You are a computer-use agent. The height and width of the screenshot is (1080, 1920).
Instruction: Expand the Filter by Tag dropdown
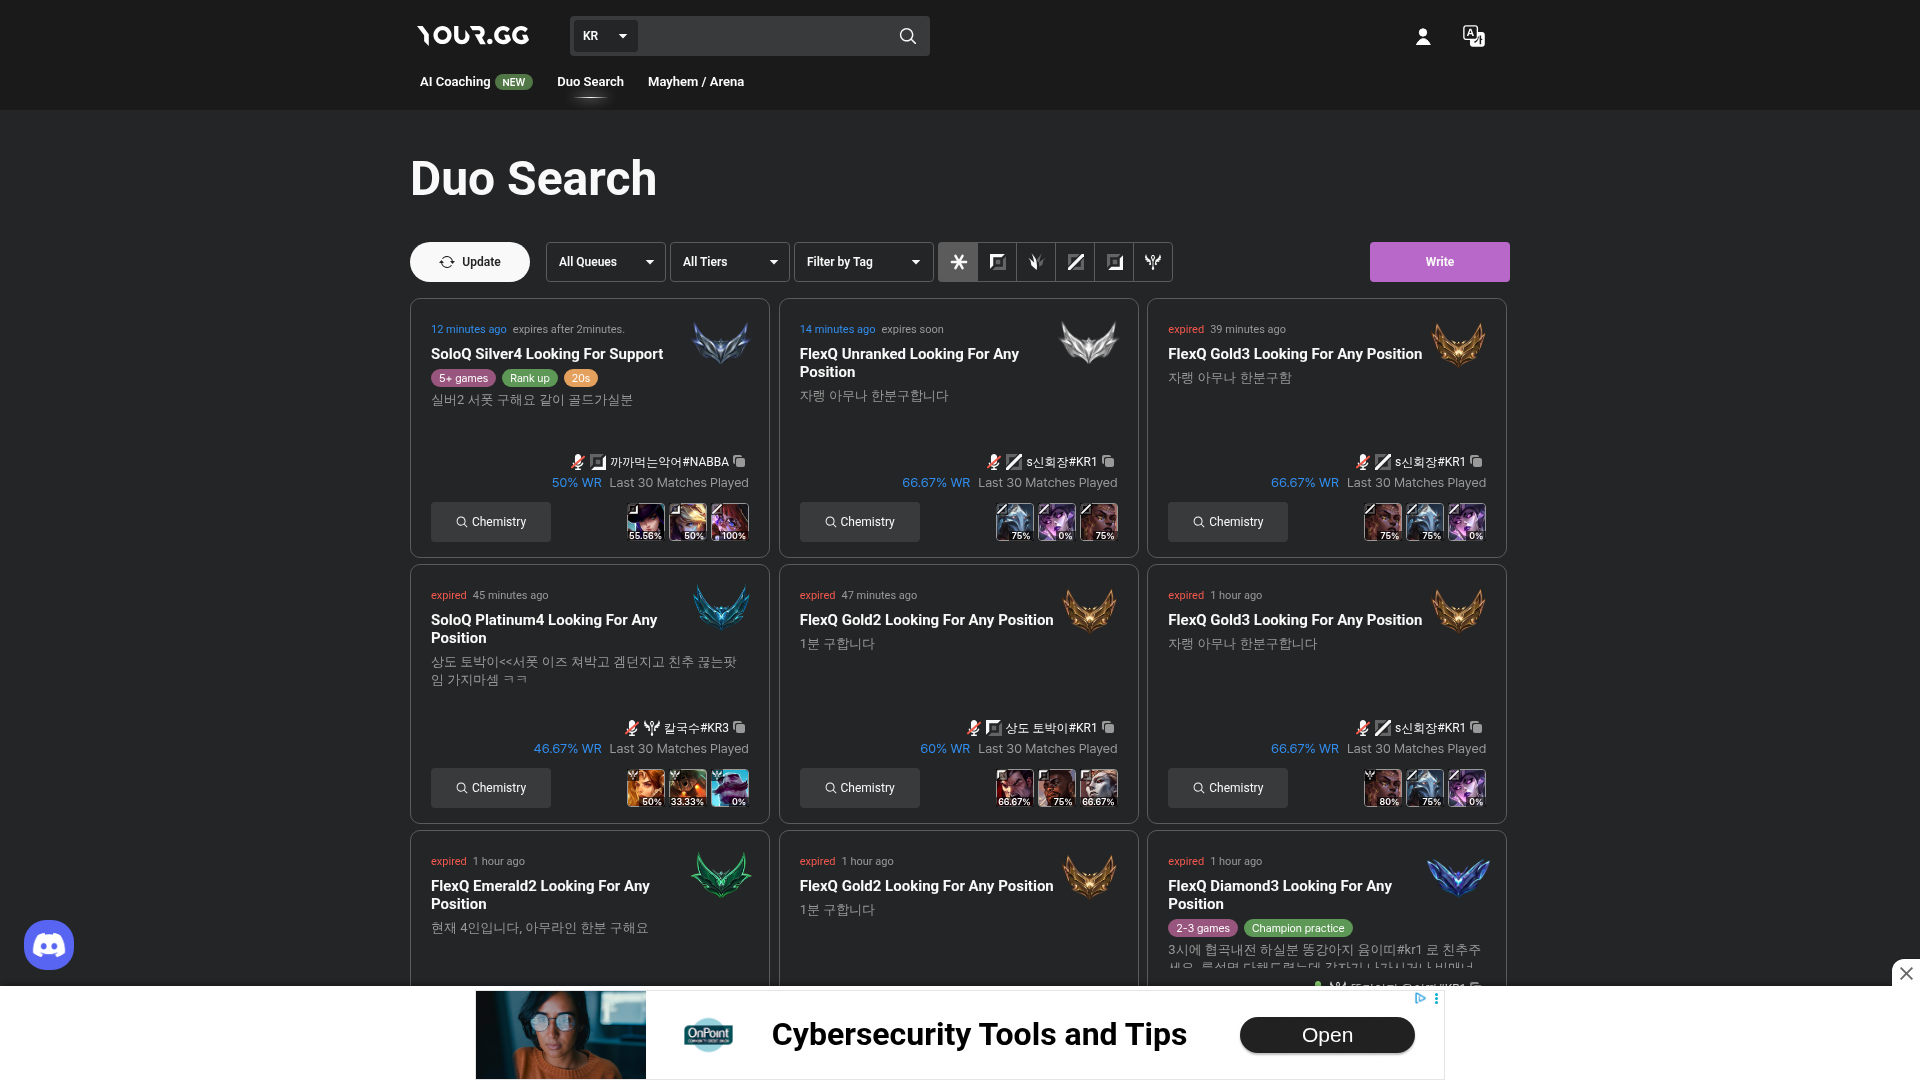pyautogui.click(x=864, y=262)
